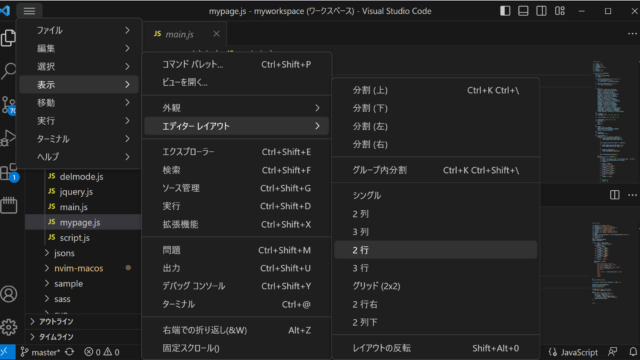The height and width of the screenshot is (360, 640).
Task: Click the feedback icon in status bar
Action: (613, 352)
